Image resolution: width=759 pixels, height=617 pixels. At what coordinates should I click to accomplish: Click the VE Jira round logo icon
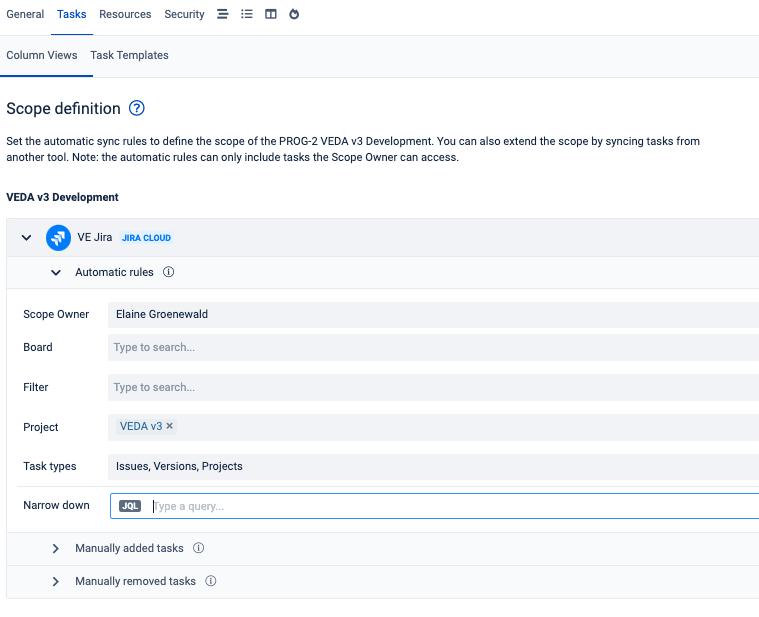point(58,238)
